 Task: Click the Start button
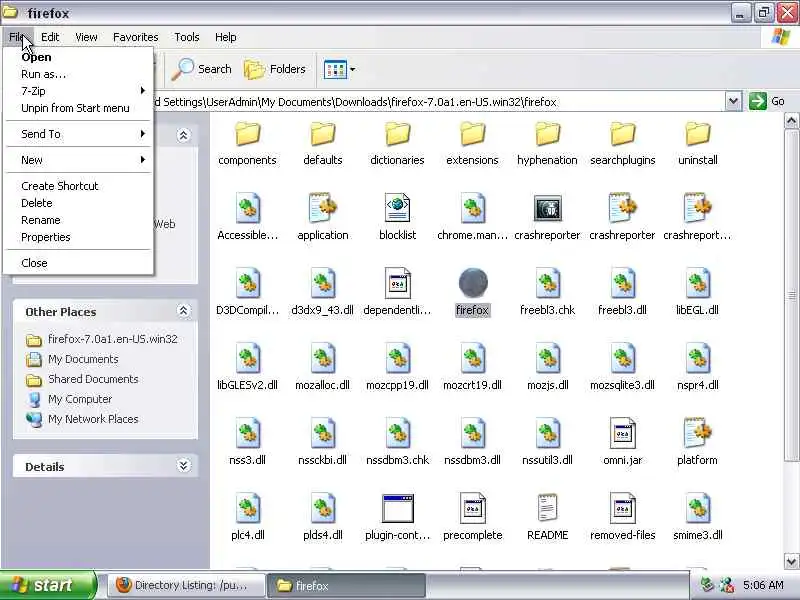click(48, 585)
